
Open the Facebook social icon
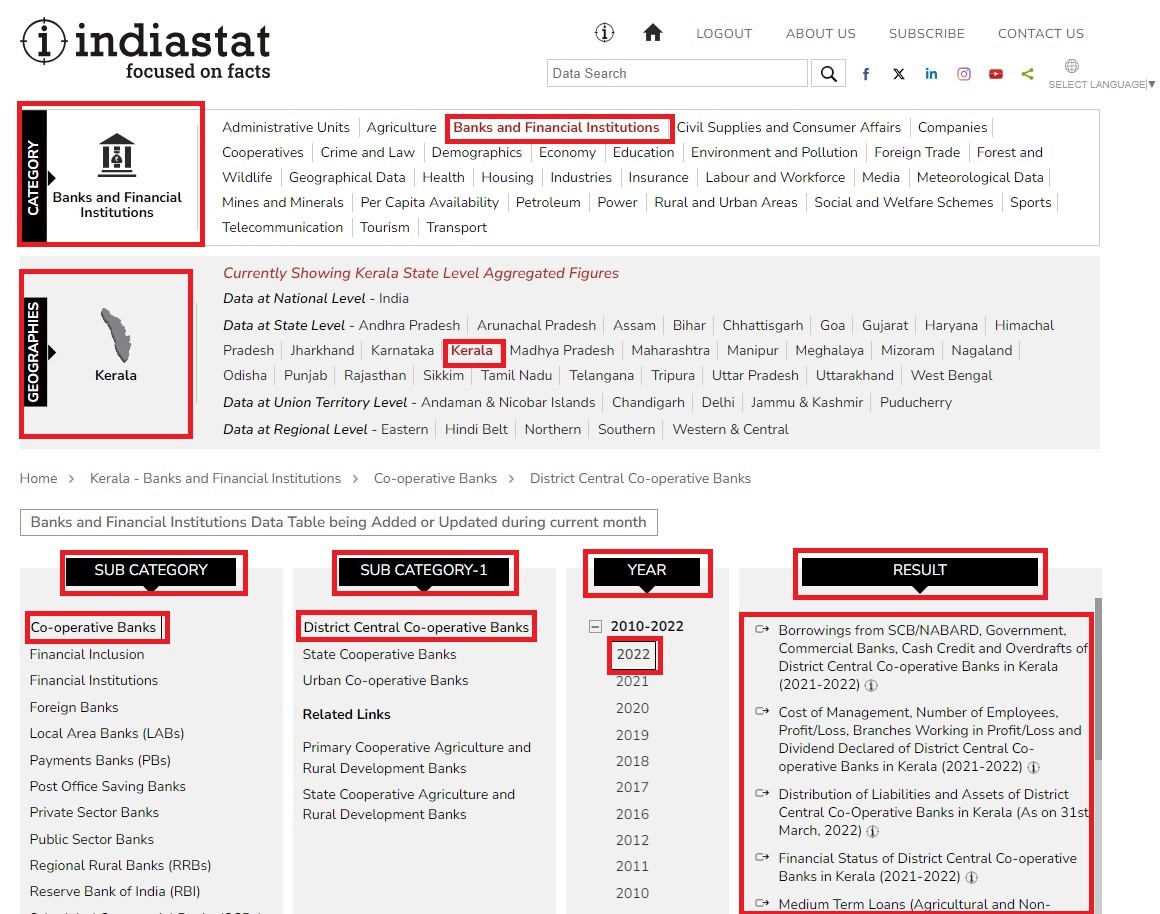tap(866, 74)
